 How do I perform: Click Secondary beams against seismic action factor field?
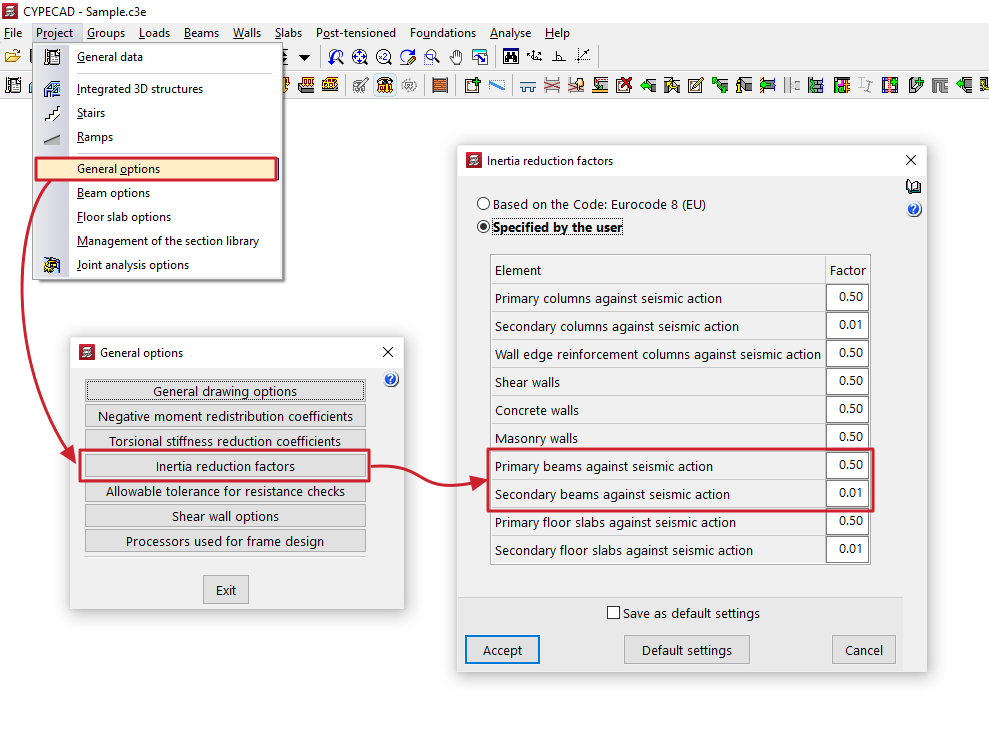click(847, 493)
